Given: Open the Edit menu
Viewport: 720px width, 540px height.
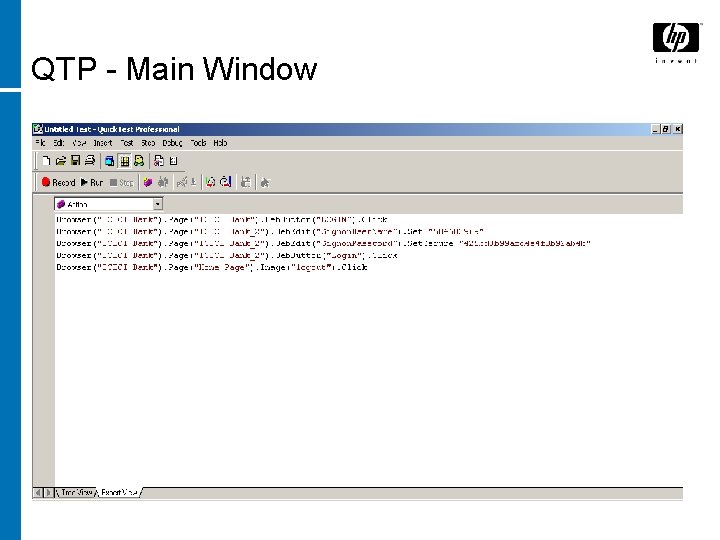Looking at the screenshot, I should coord(59,143).
